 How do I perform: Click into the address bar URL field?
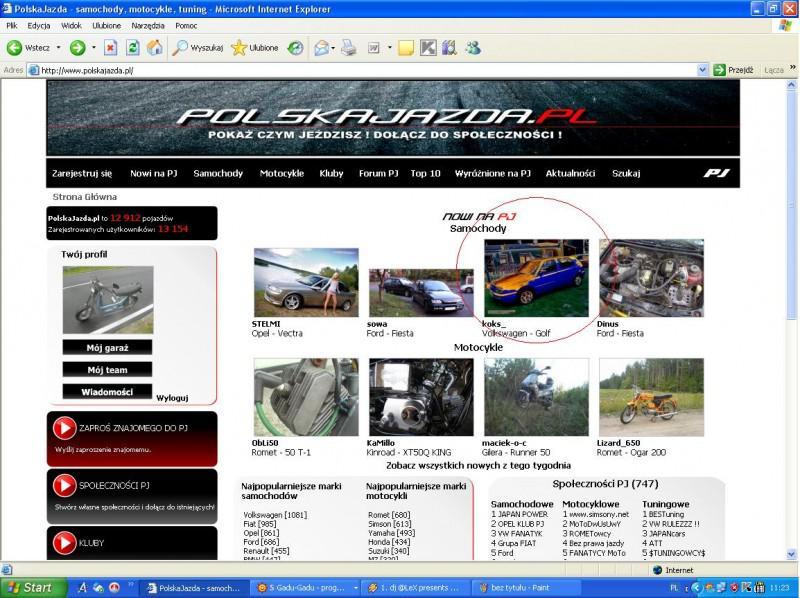point(367,70)
